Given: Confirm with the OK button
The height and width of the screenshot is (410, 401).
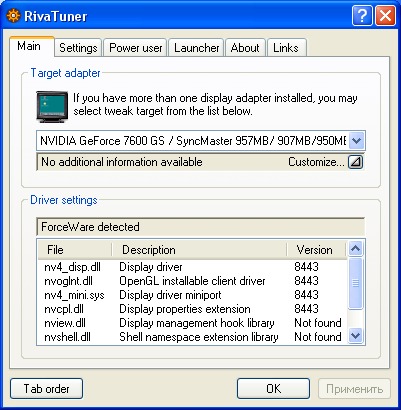Looking at the screenshot, I should coord(273,389).
